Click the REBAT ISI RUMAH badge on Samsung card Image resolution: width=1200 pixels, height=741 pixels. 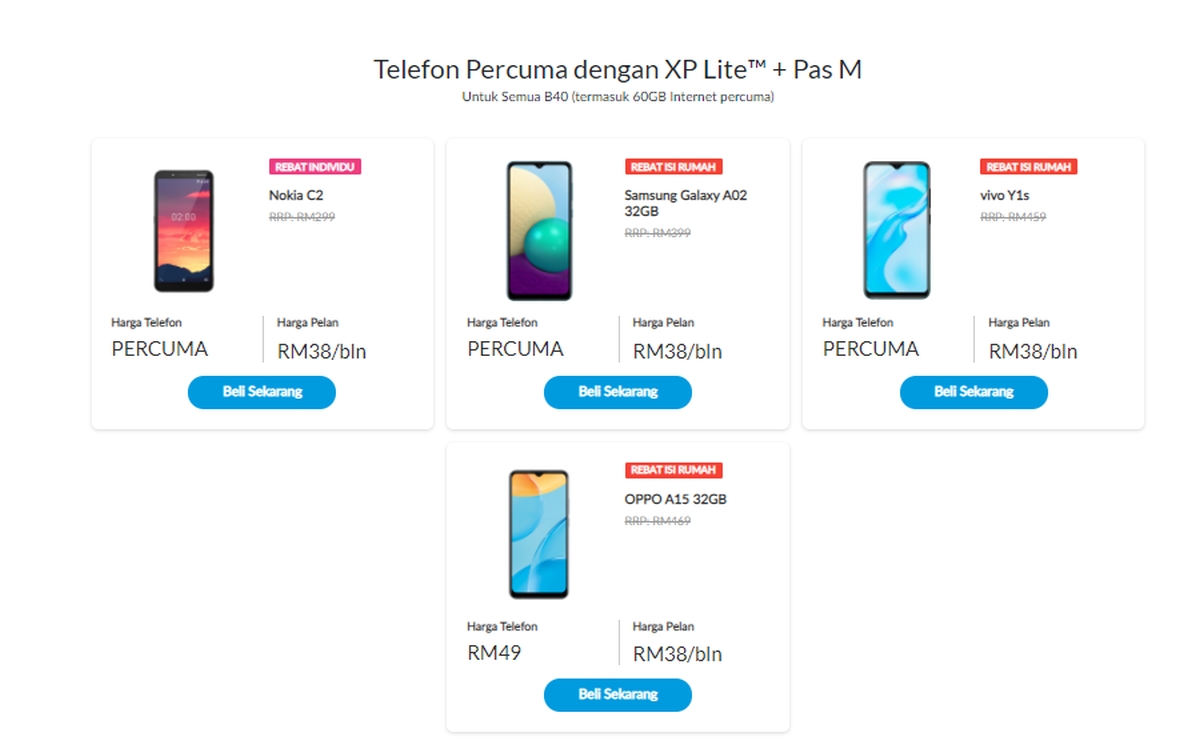pyautogui.click(x=671, y=167)
